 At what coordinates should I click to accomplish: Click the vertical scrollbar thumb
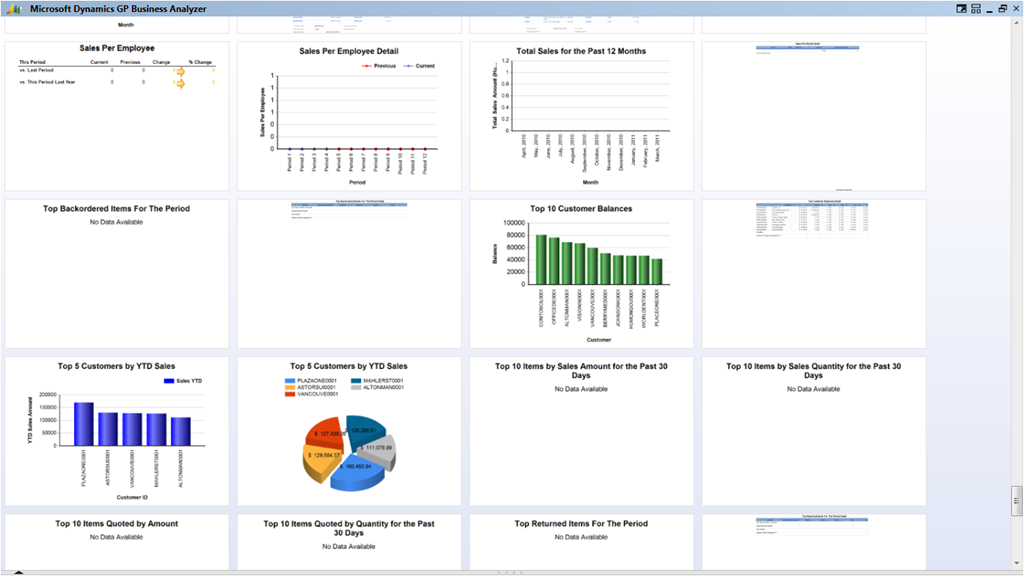coord(1017,500)
